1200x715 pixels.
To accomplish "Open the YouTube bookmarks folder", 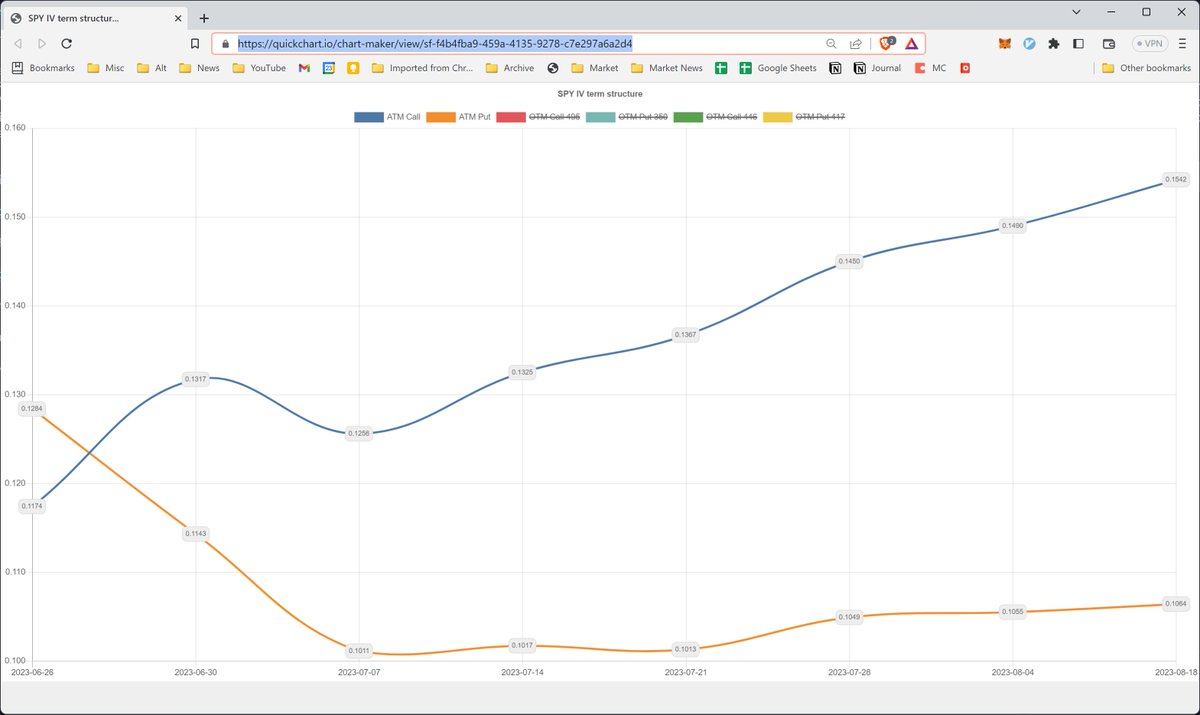I will coord(258,68).
